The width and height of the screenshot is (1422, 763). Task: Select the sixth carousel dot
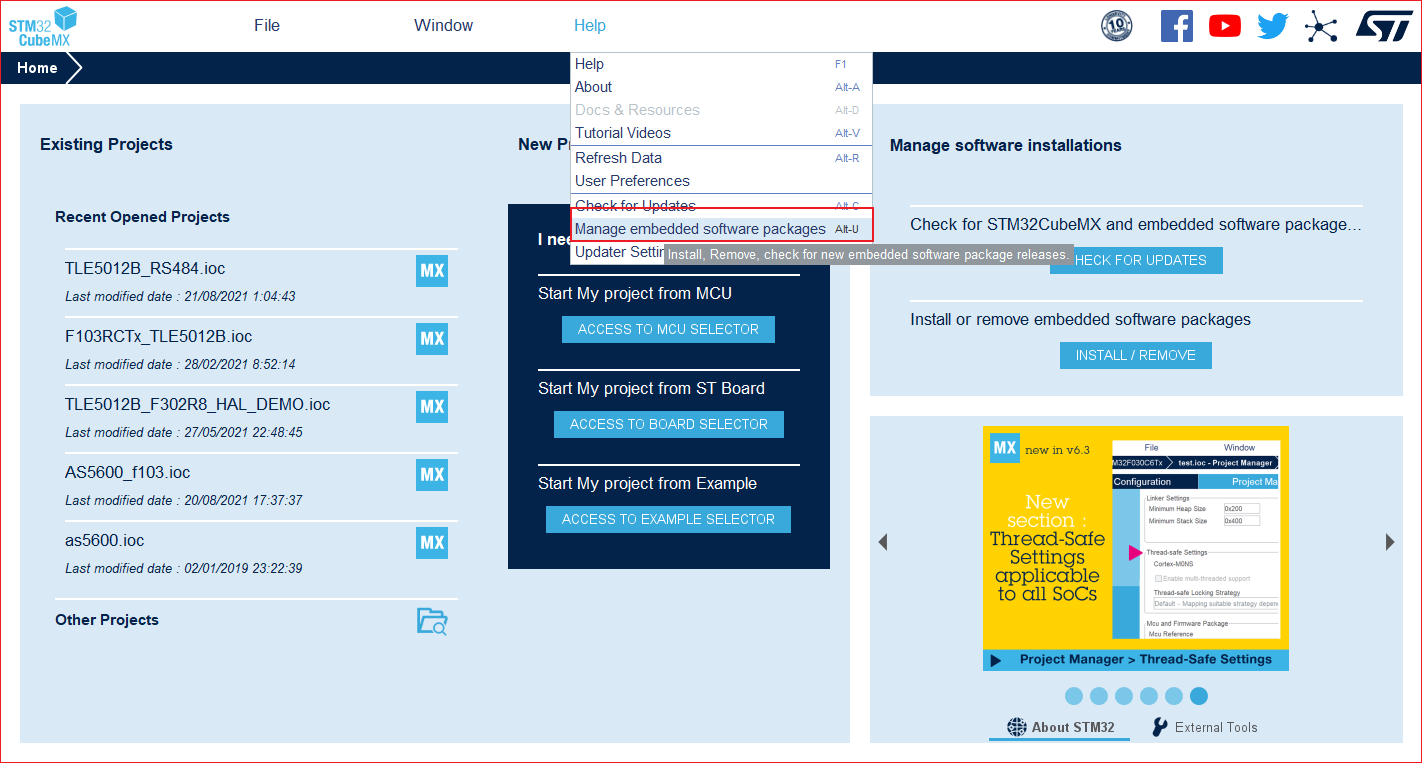click(x=1199, y=696)
